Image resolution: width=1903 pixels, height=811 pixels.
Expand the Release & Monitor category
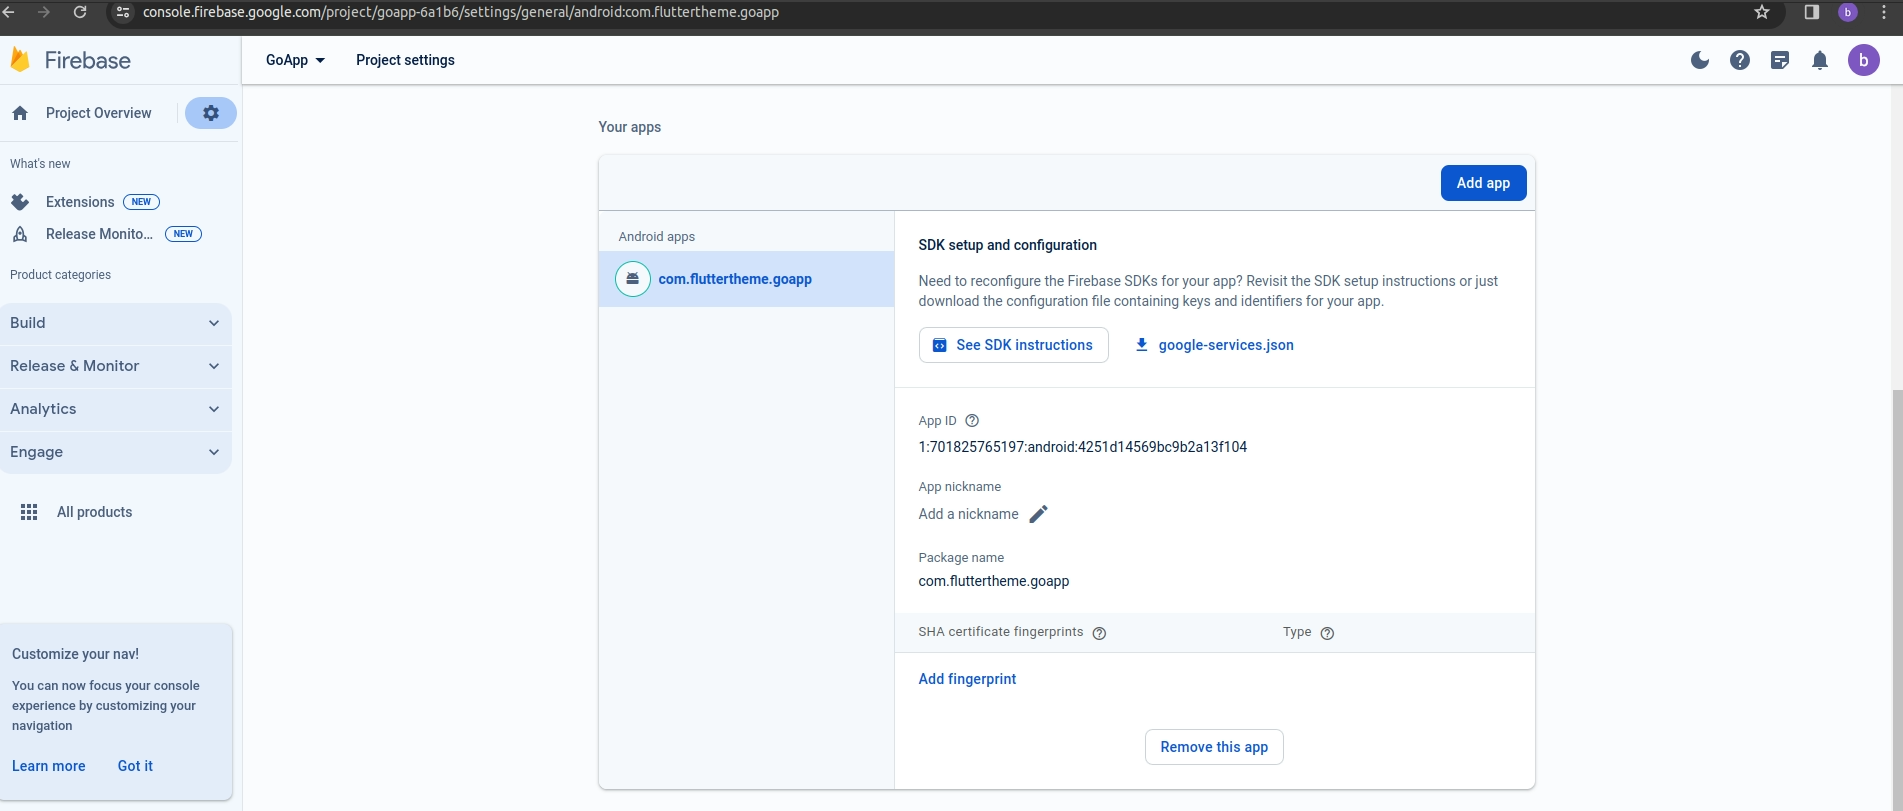[x=115, y=366]
